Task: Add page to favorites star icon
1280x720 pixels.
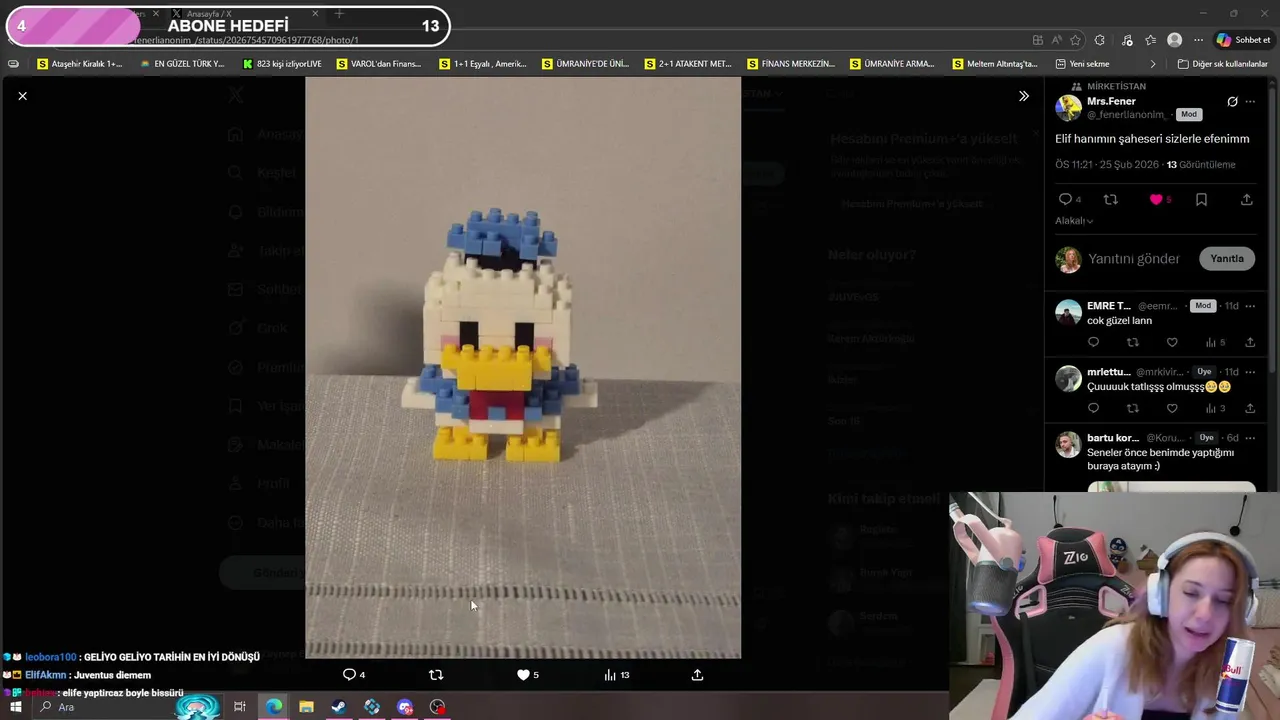Action: tap(1075, 40)
